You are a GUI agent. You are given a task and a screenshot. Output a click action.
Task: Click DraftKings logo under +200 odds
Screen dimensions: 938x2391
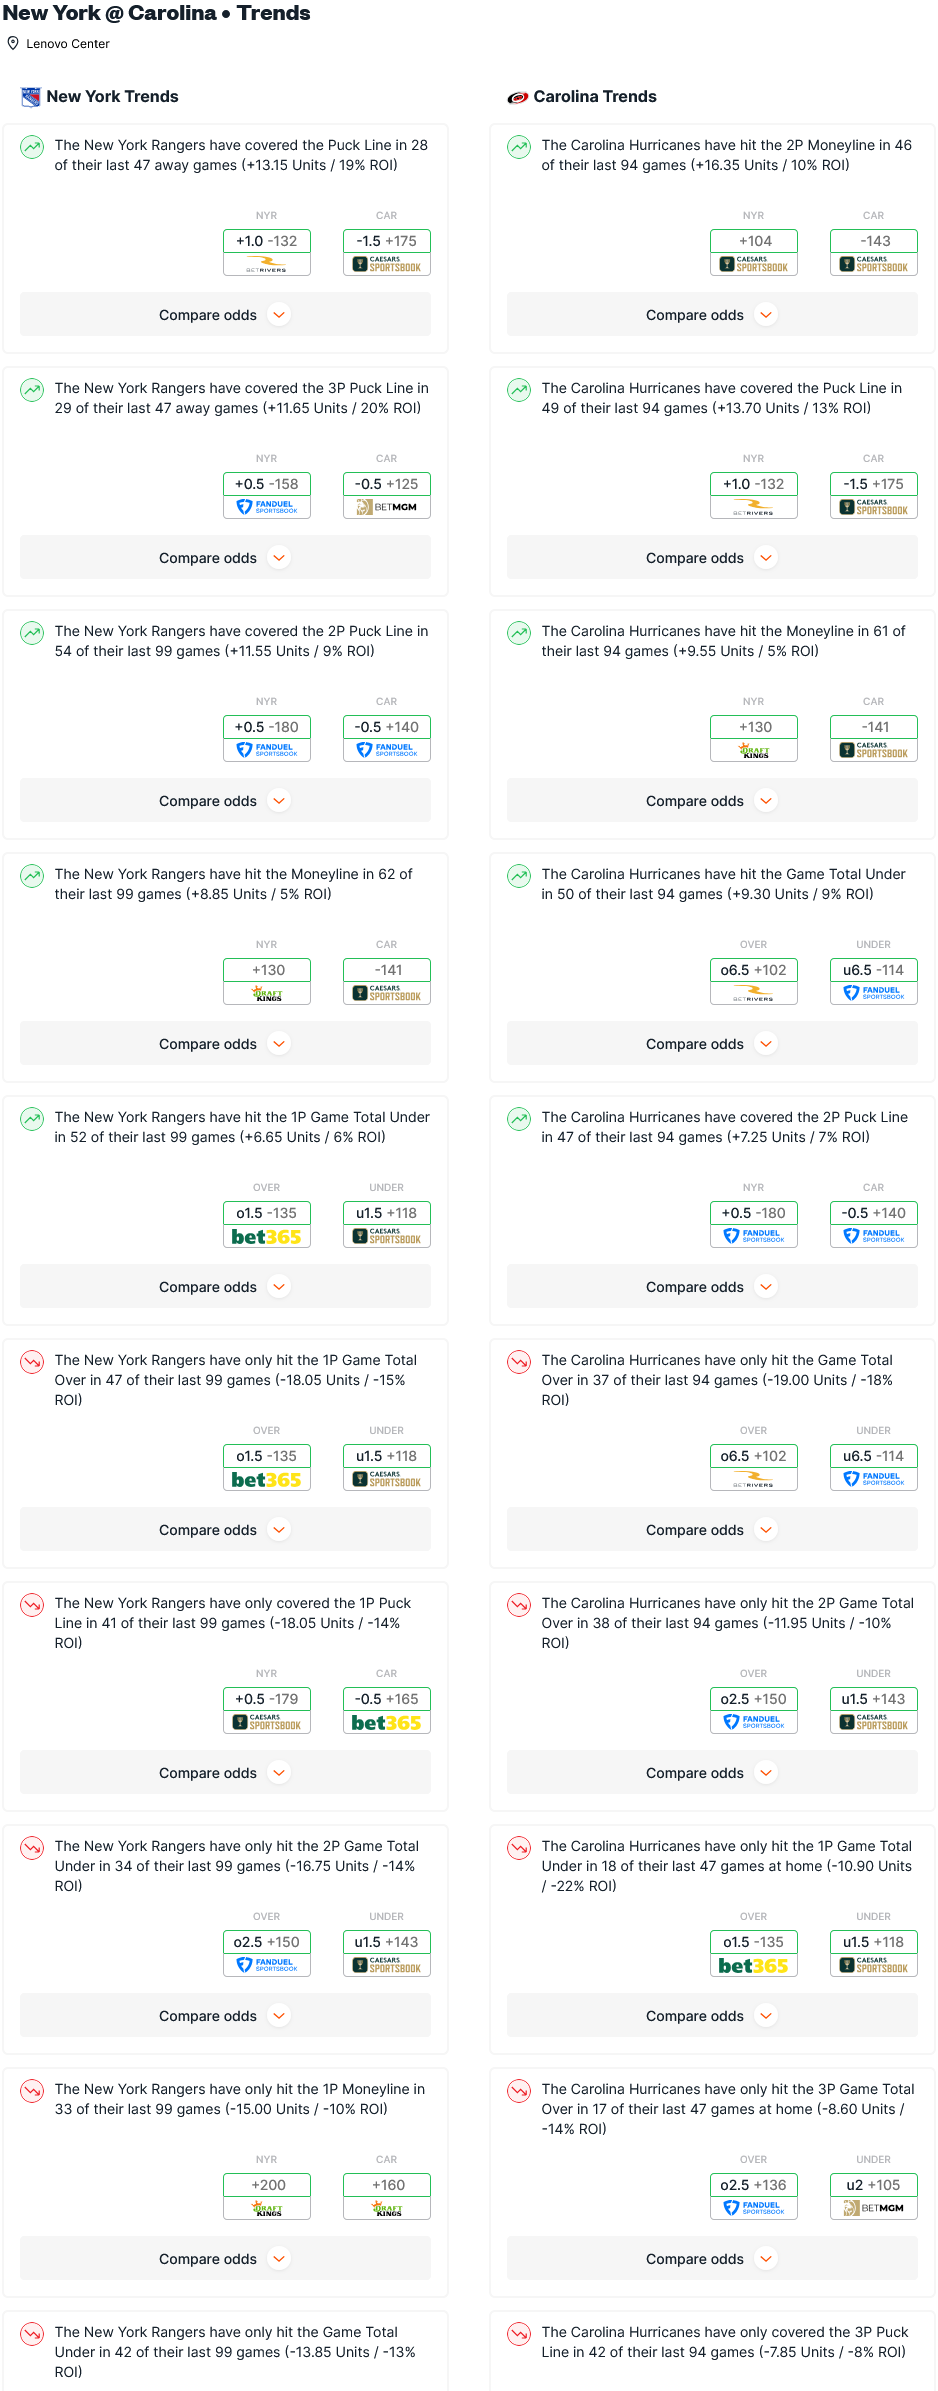pos(266,2208)
